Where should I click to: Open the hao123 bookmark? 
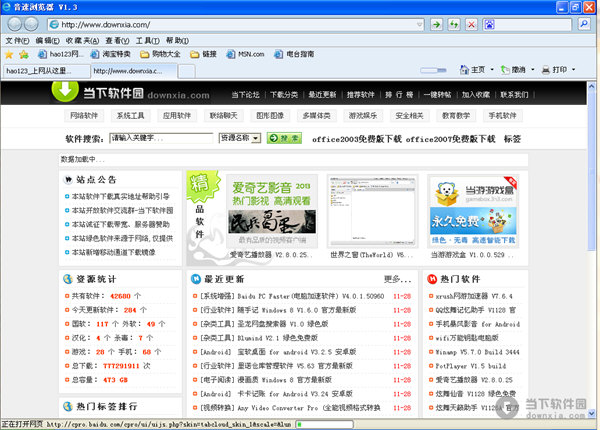(x=60, y=54)
